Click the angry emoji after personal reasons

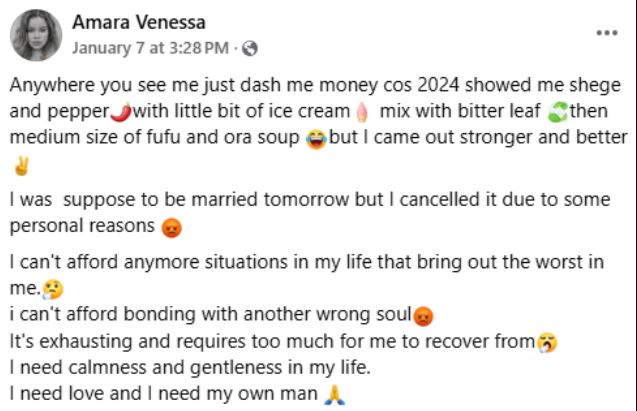[x=171, y=227]
